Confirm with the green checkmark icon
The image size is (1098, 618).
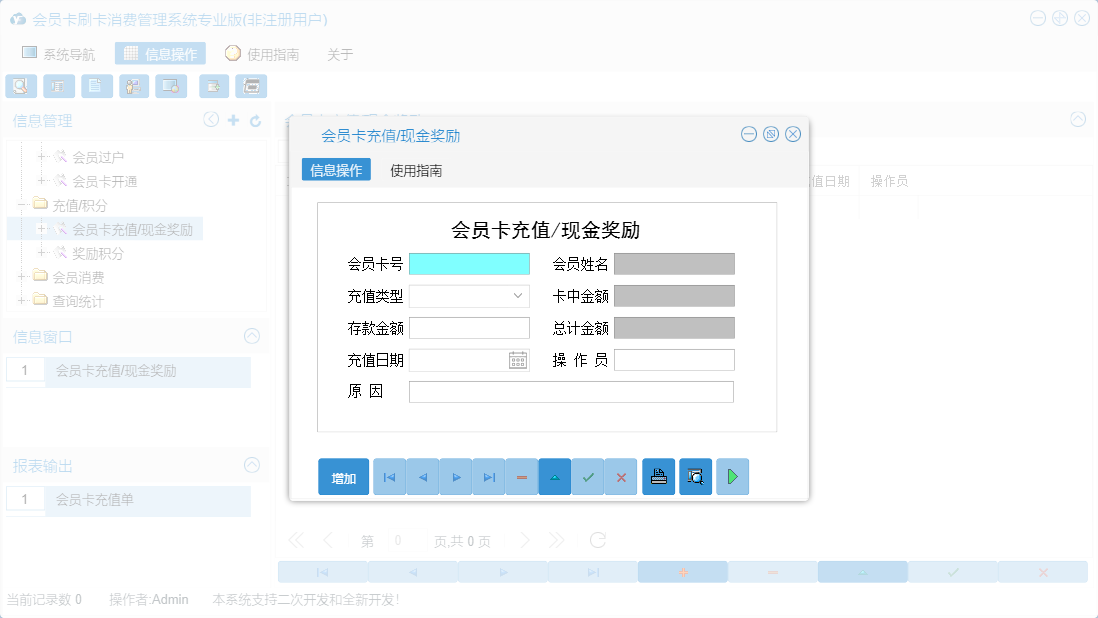pos(588,477)
